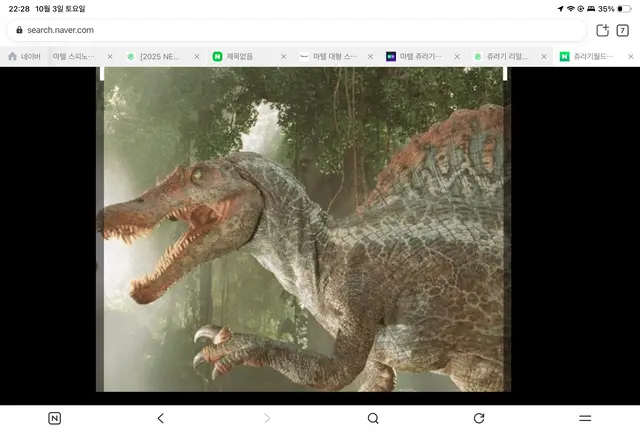Open a new tab with plus icon
The image size is (640, 445).
602,30
